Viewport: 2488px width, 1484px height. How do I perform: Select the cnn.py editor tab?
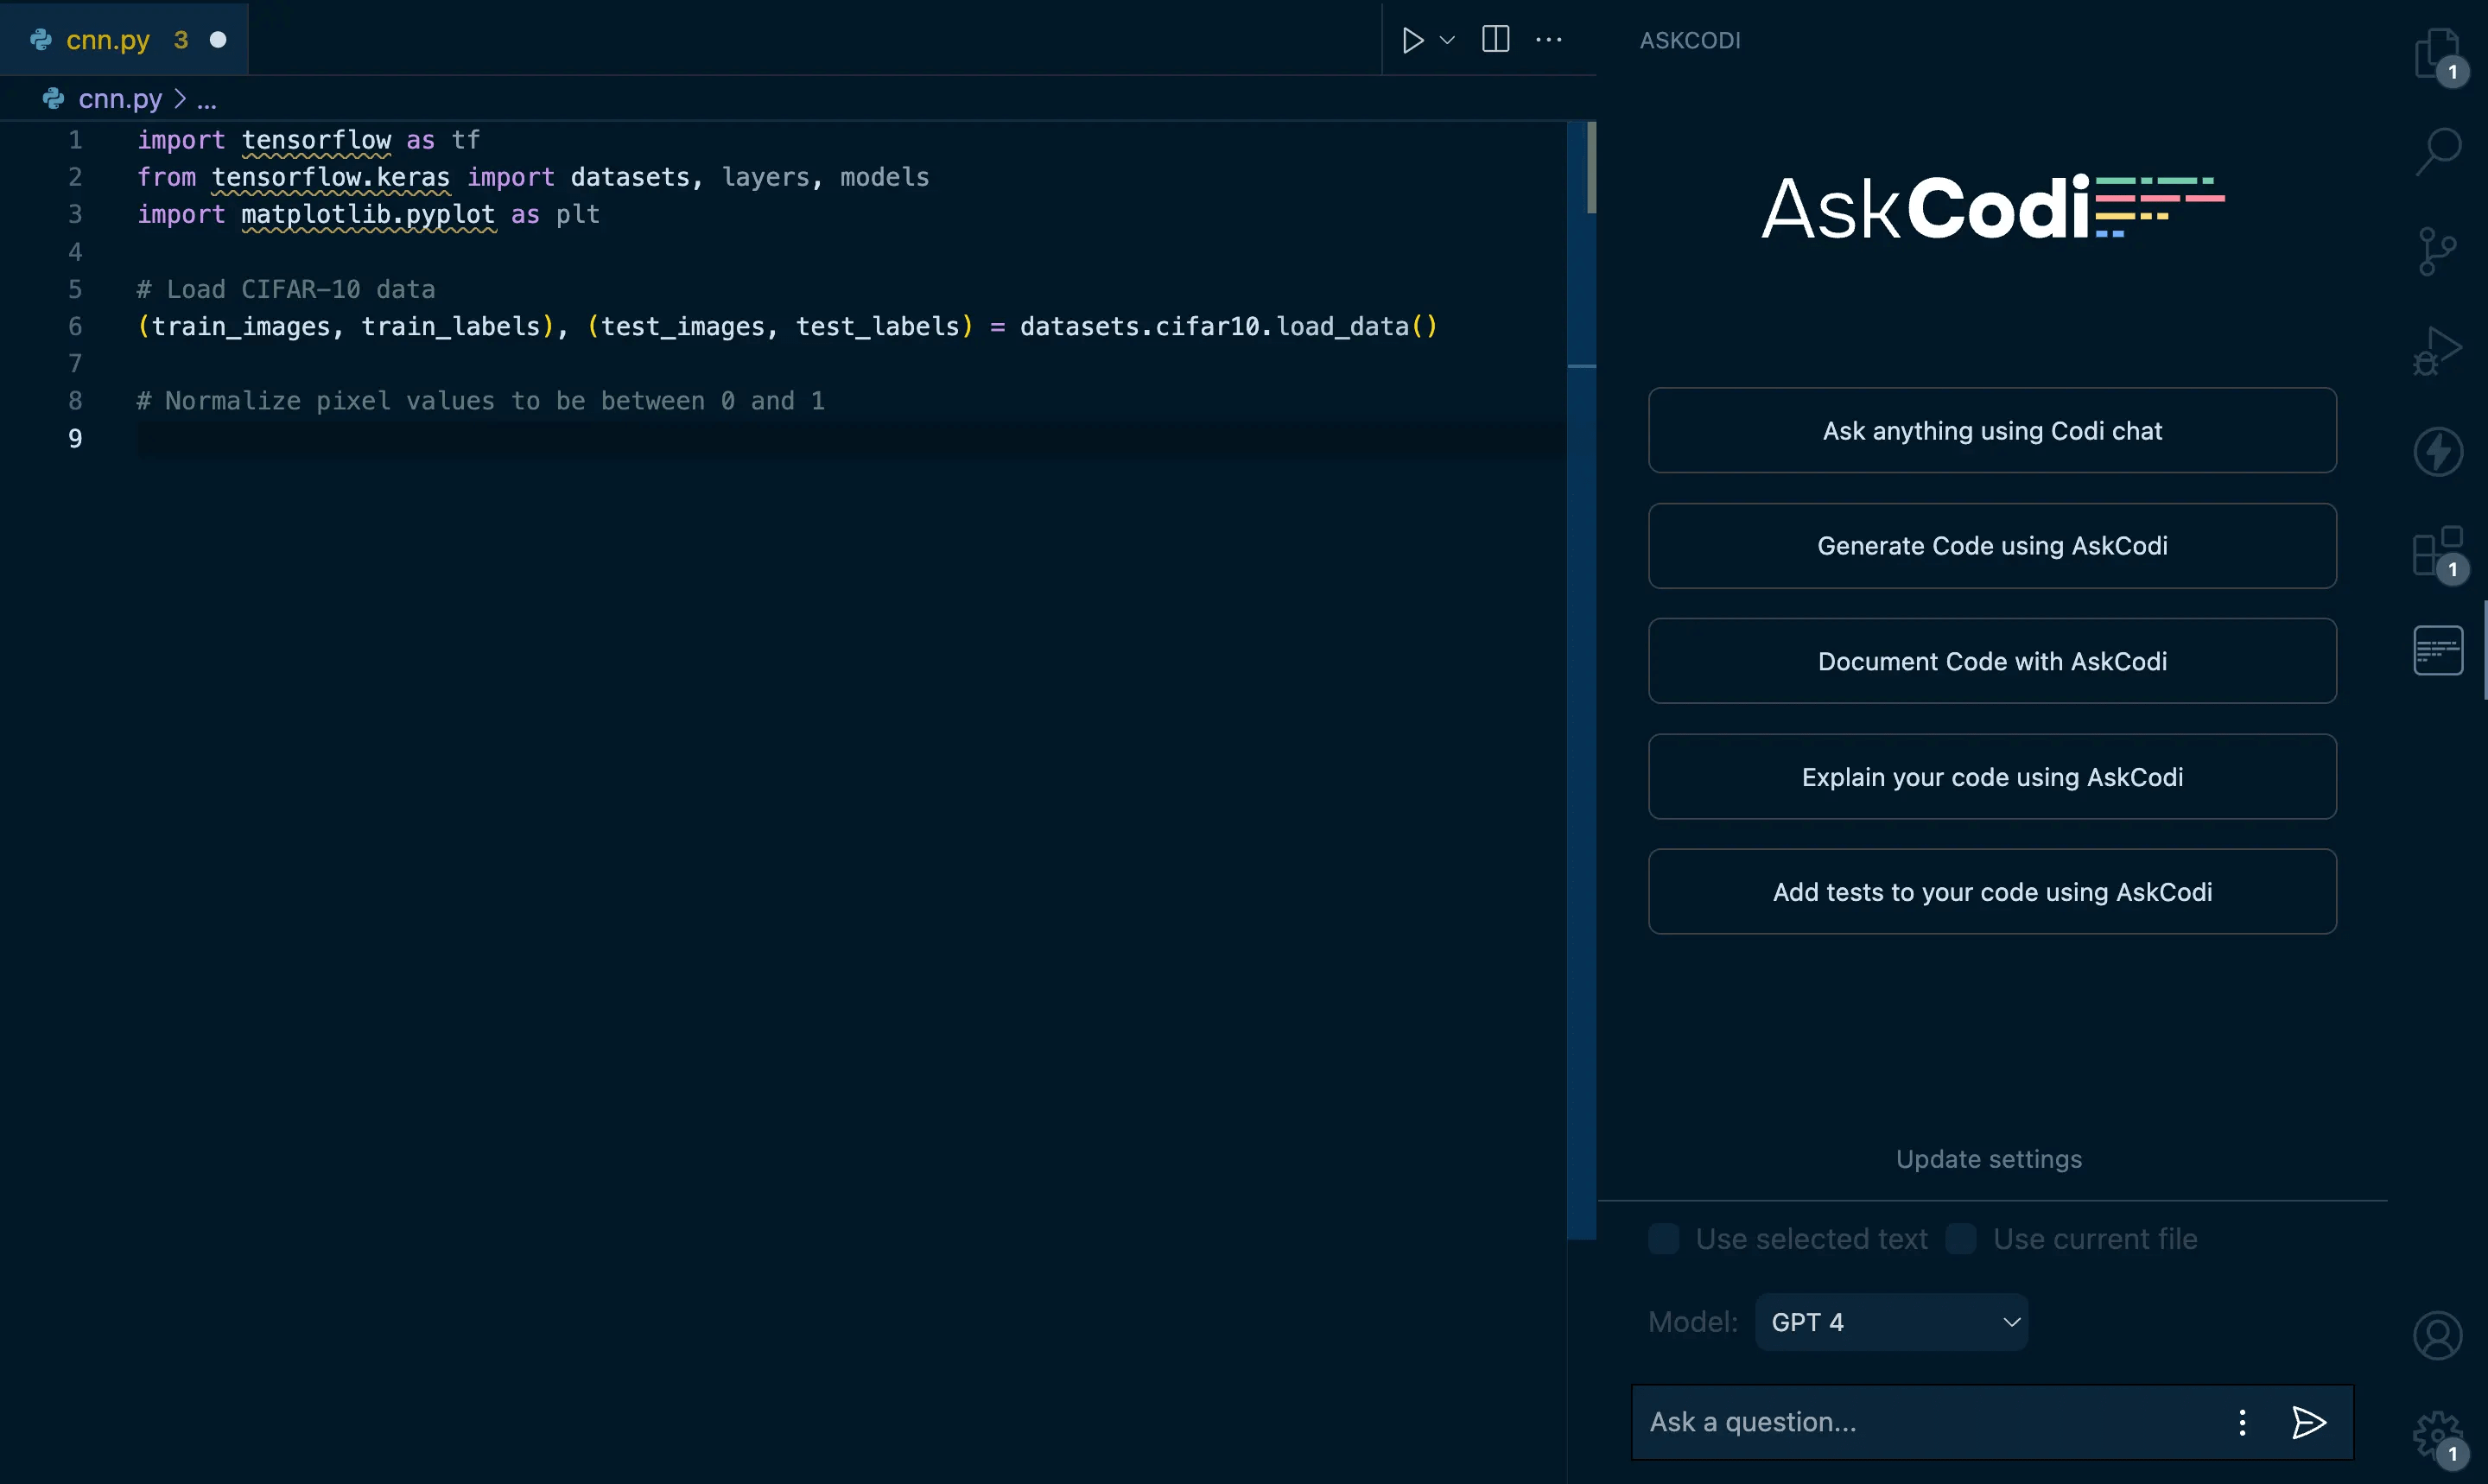coord(108,40)
